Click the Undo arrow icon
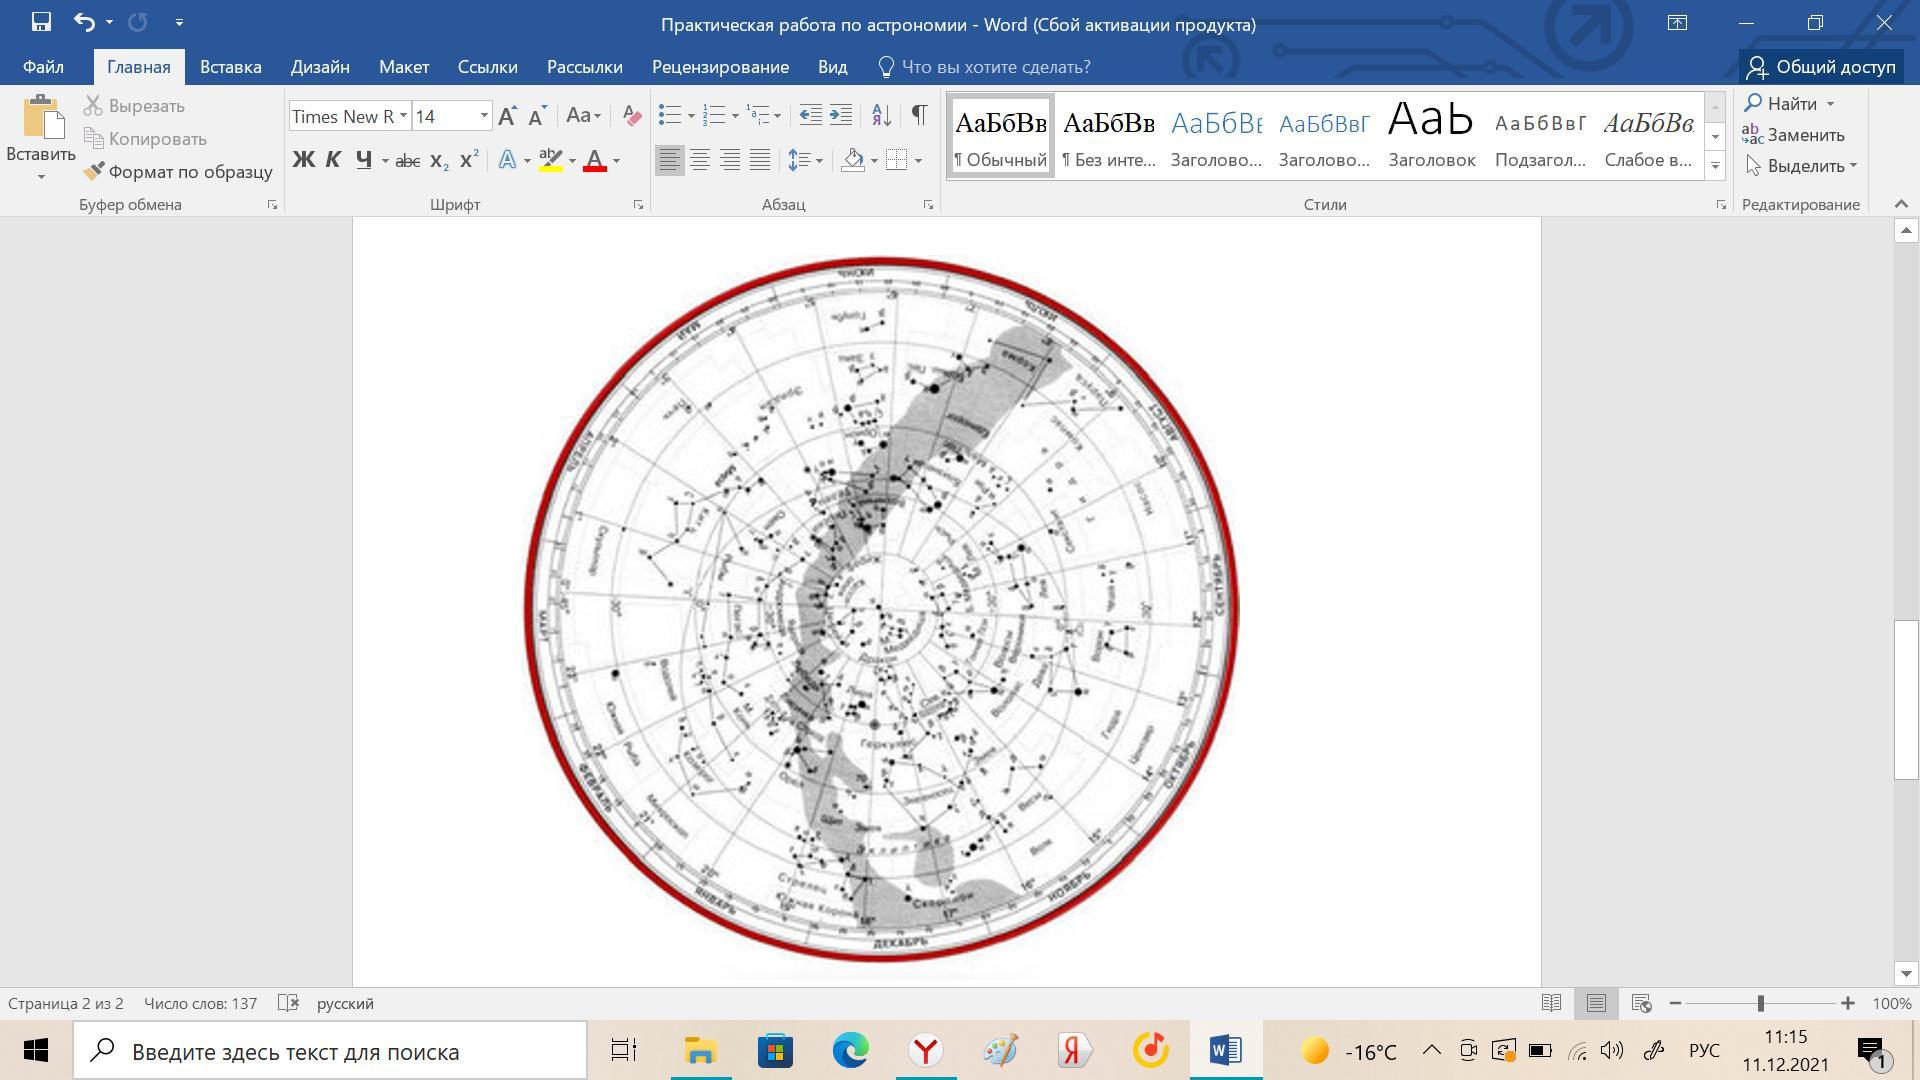Image resolution: width=1920 pixels, height=1080 pixels. (84, 22)
